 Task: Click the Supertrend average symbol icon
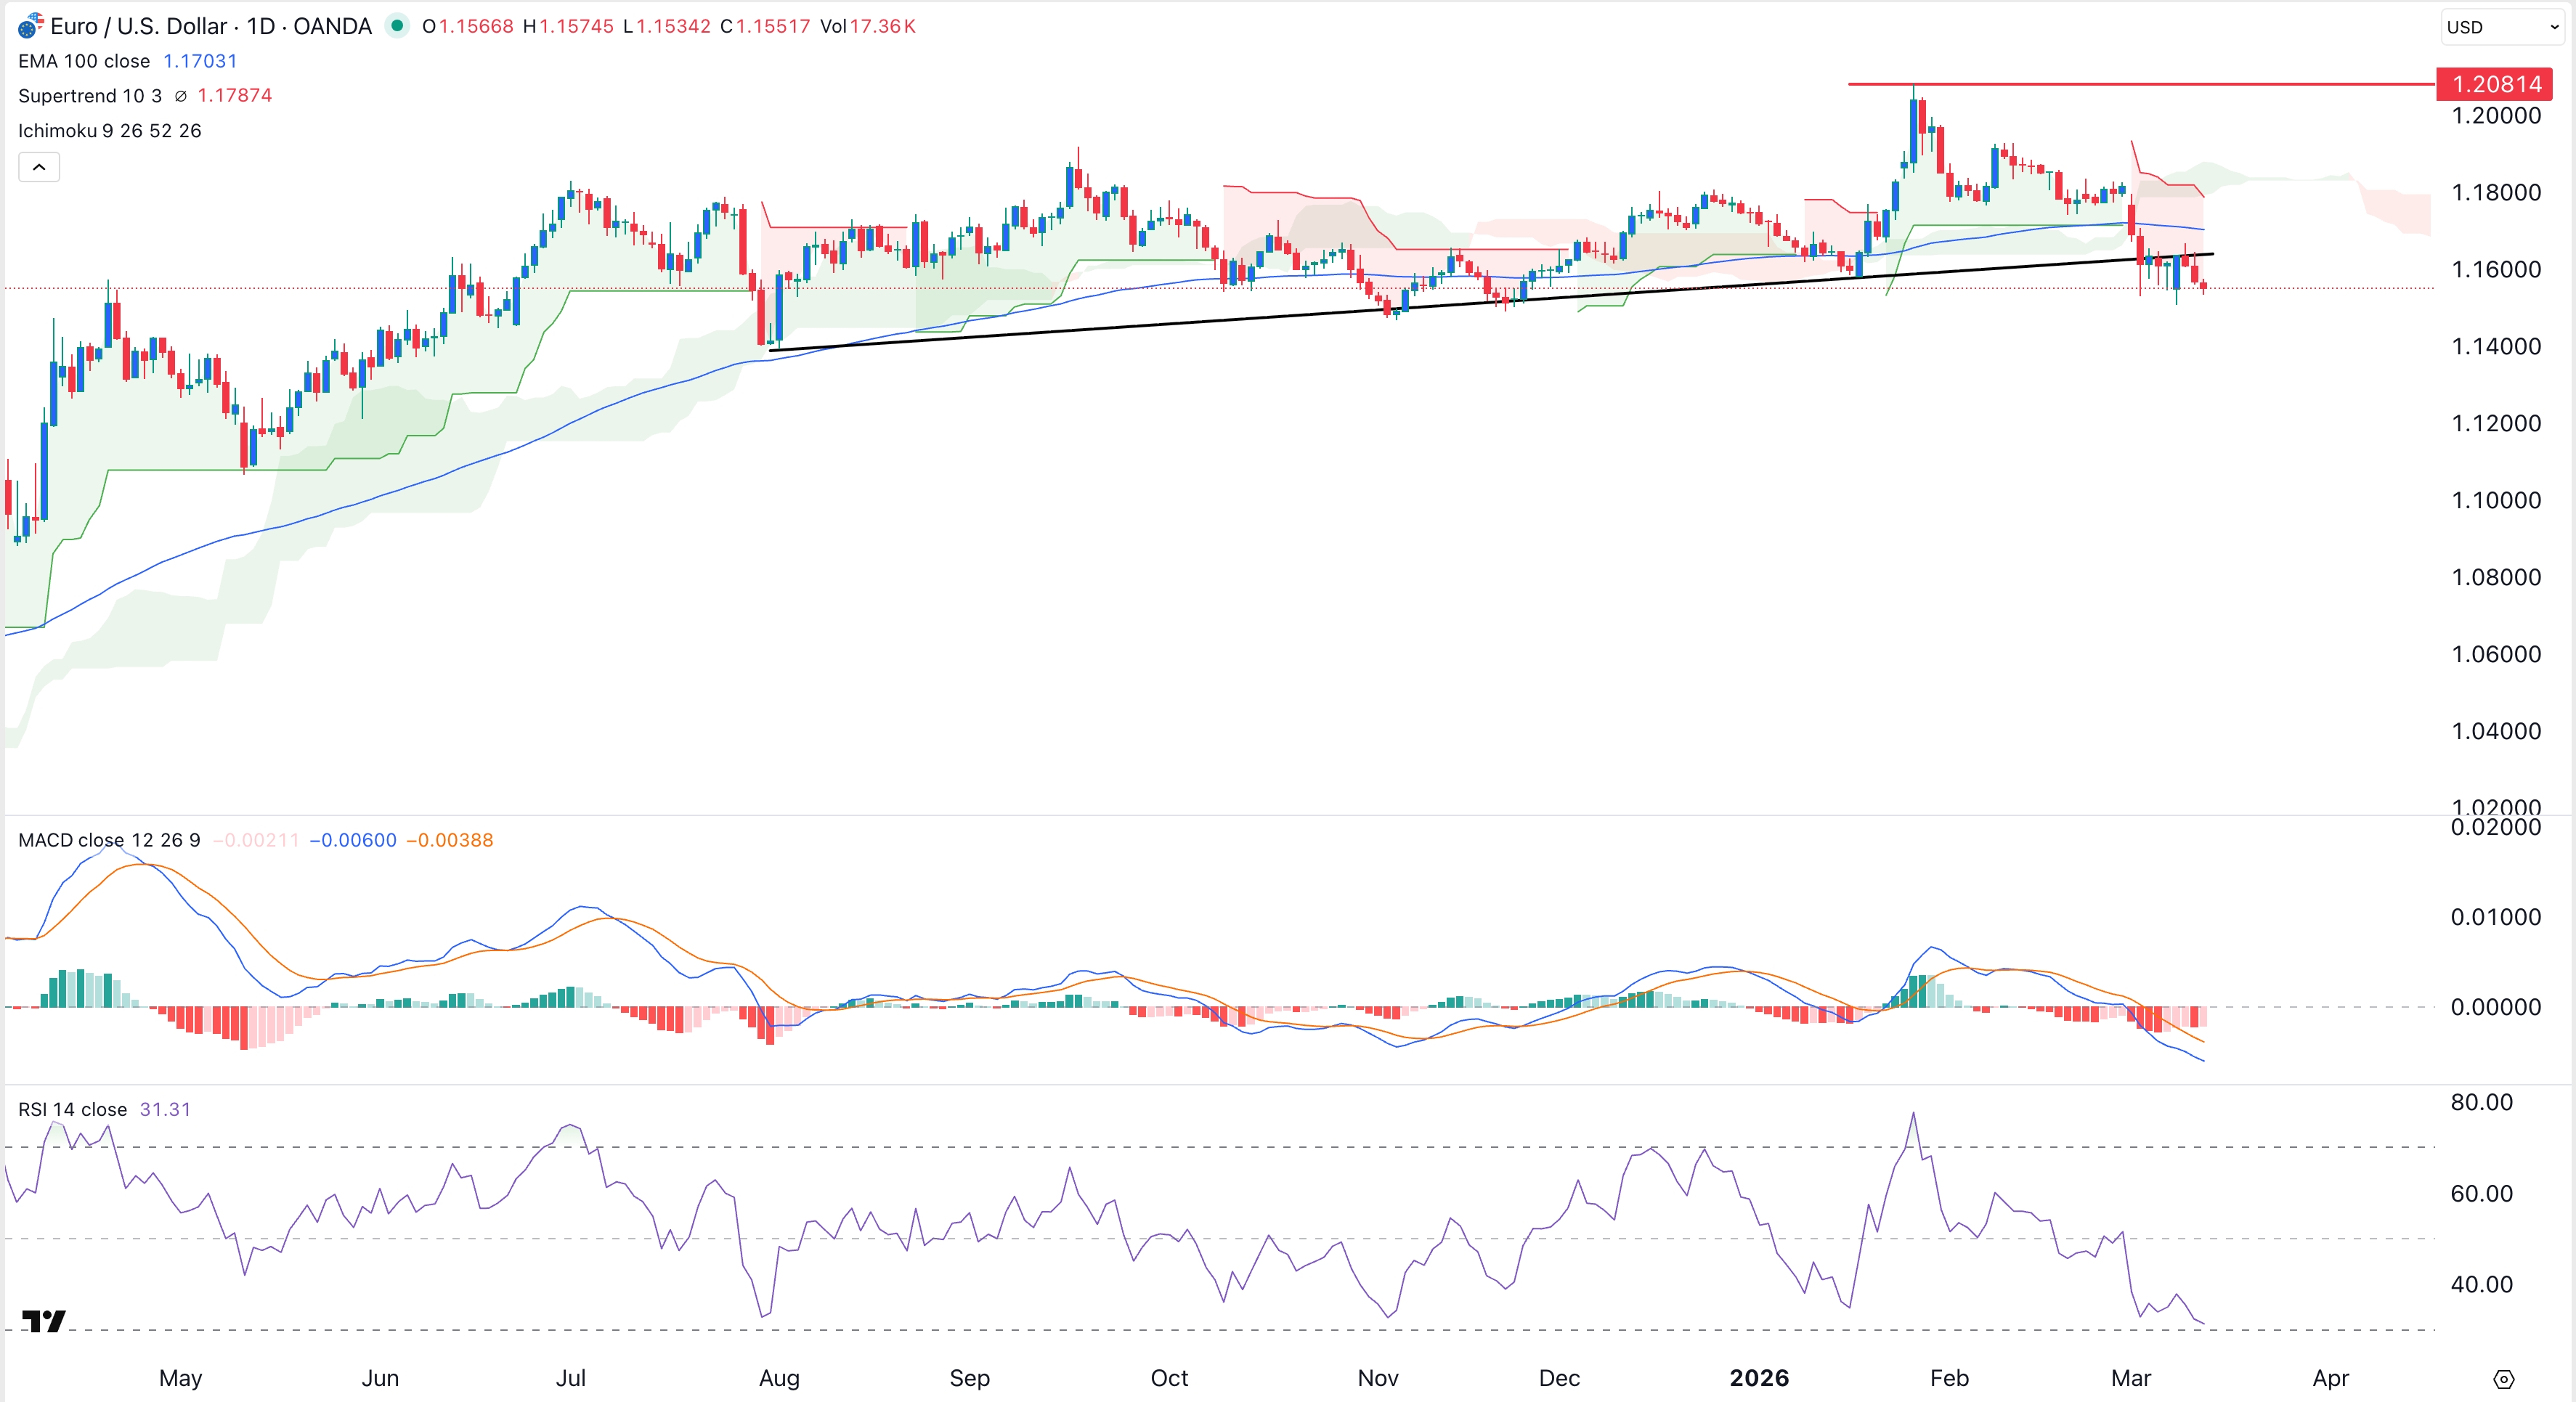[180, 96]
